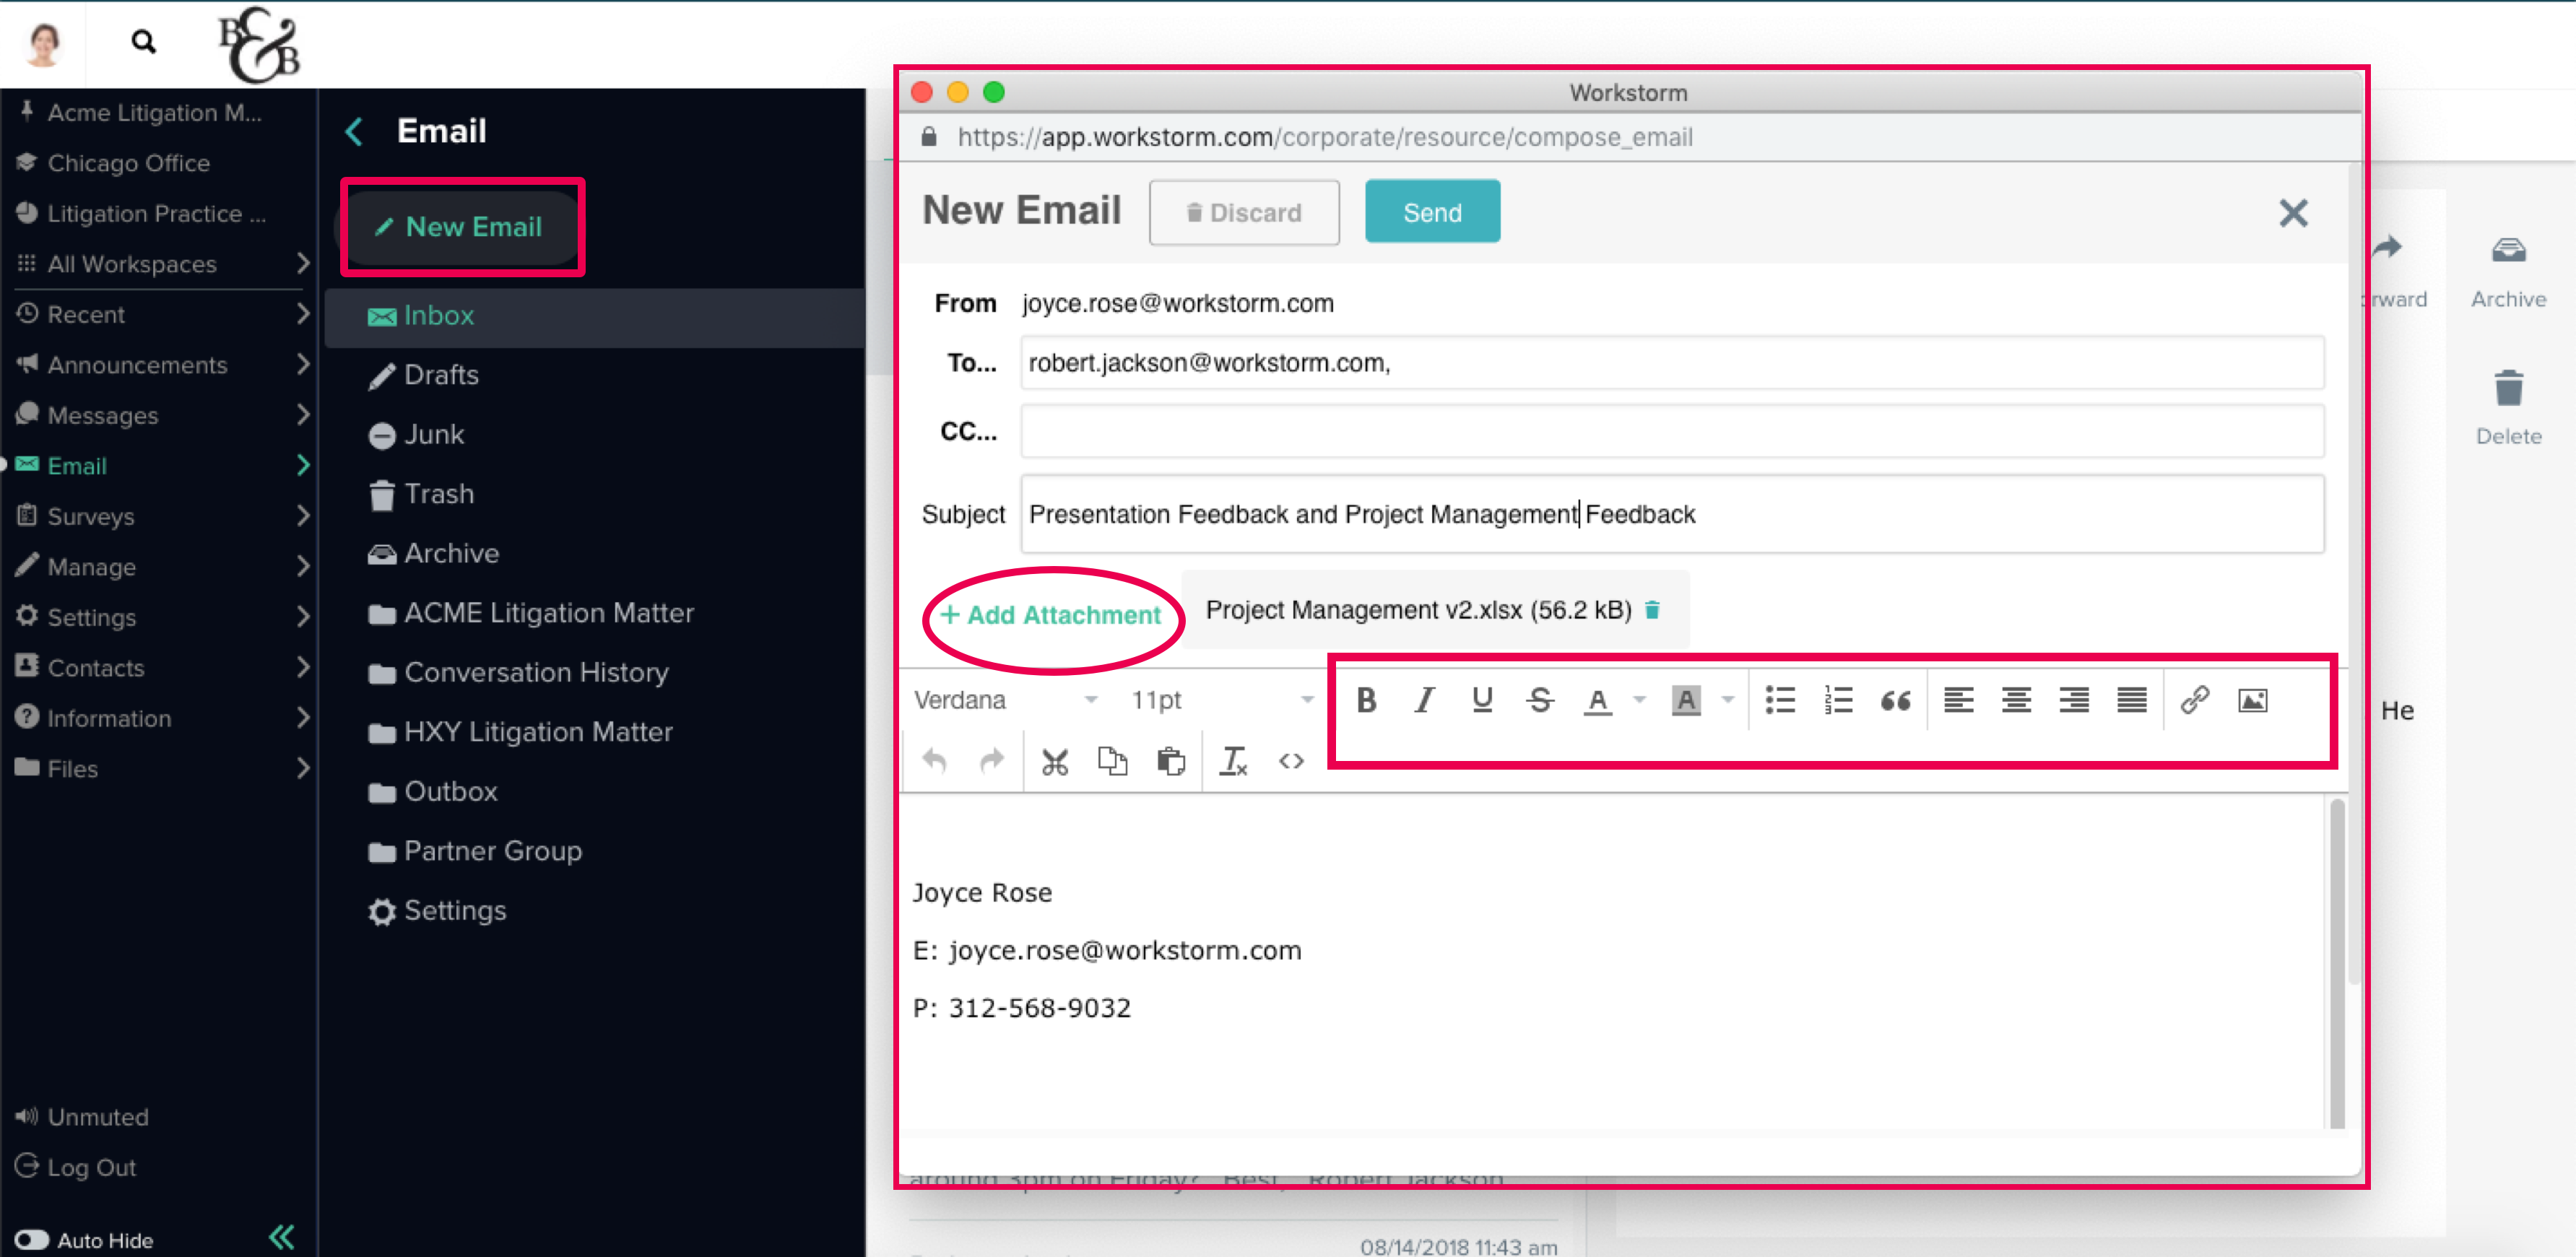Collapse the sidebar with double chevron

click(282, 1238)
